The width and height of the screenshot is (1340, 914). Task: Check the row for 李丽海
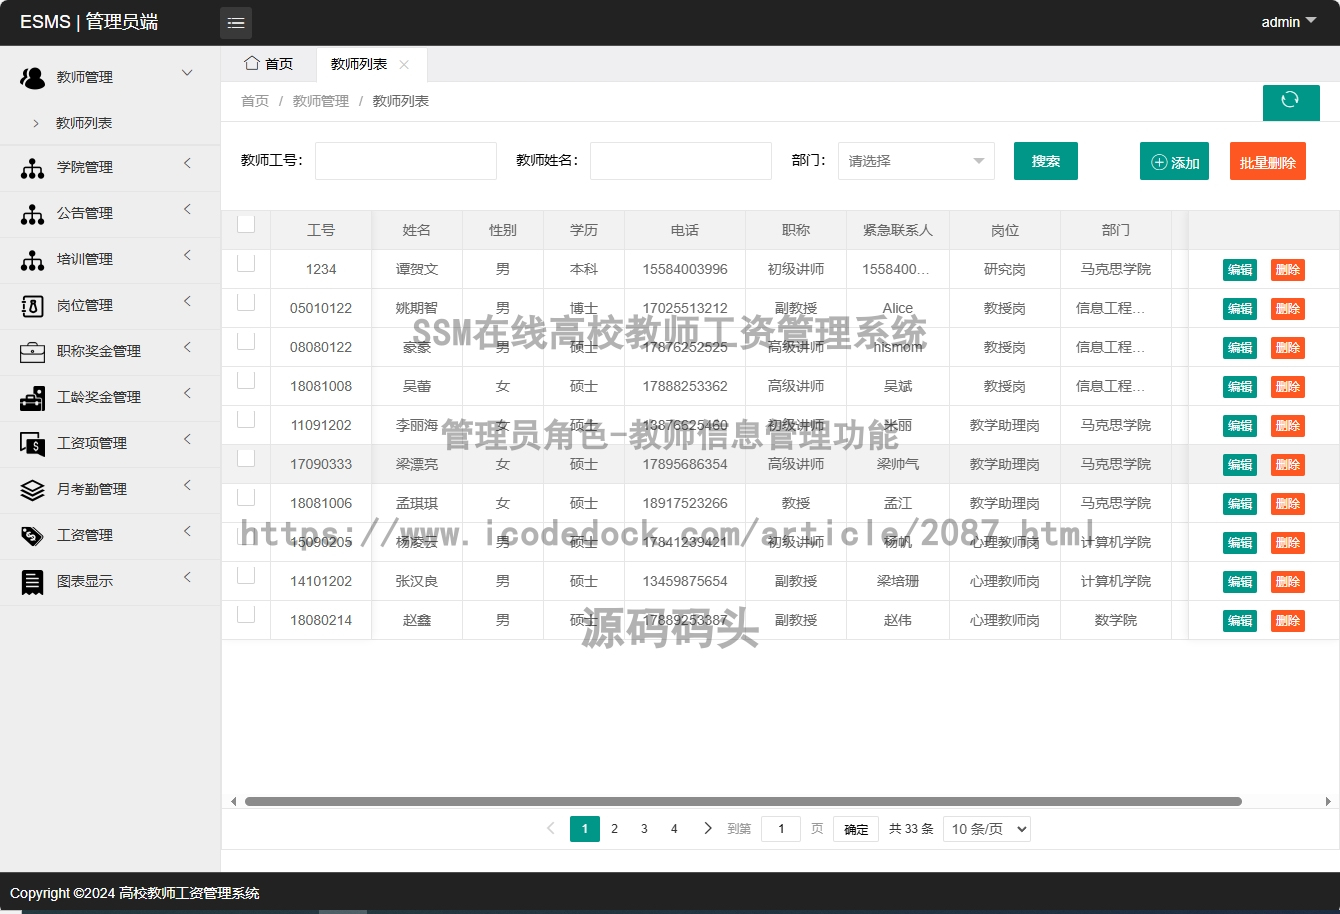(x=246, y=419)
